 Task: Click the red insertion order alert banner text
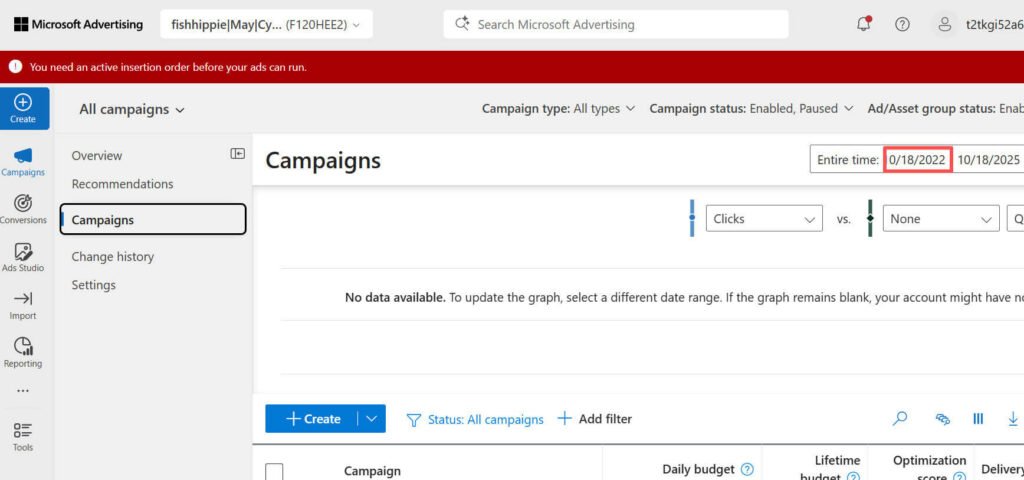pyautogui.click(x=168, y=67)
